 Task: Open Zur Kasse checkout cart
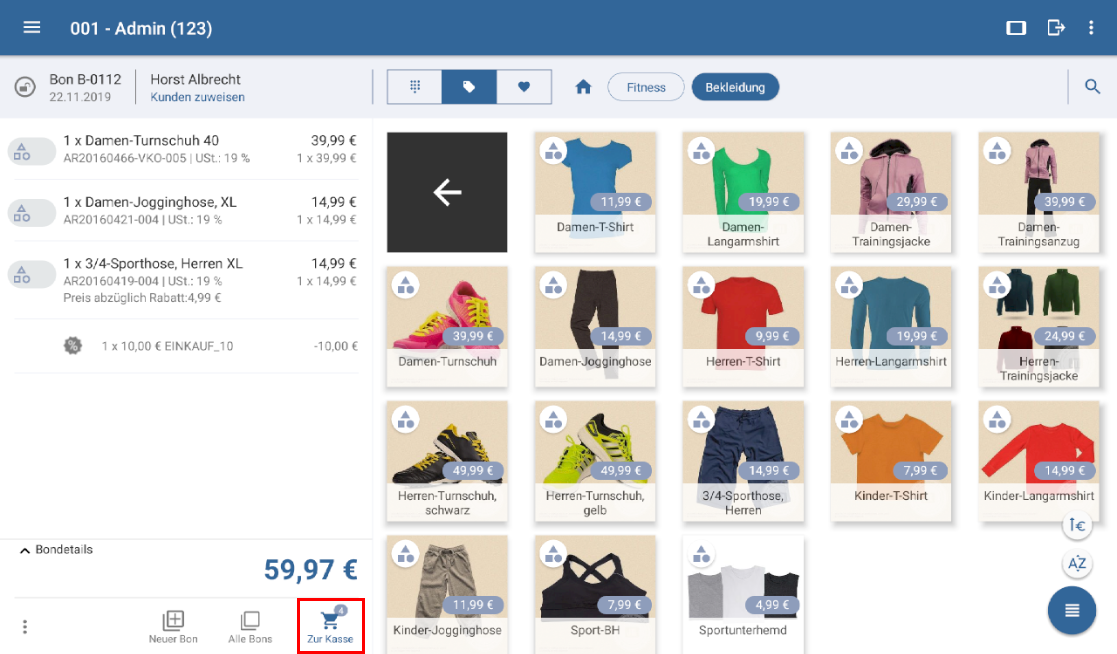click(330, 627)
